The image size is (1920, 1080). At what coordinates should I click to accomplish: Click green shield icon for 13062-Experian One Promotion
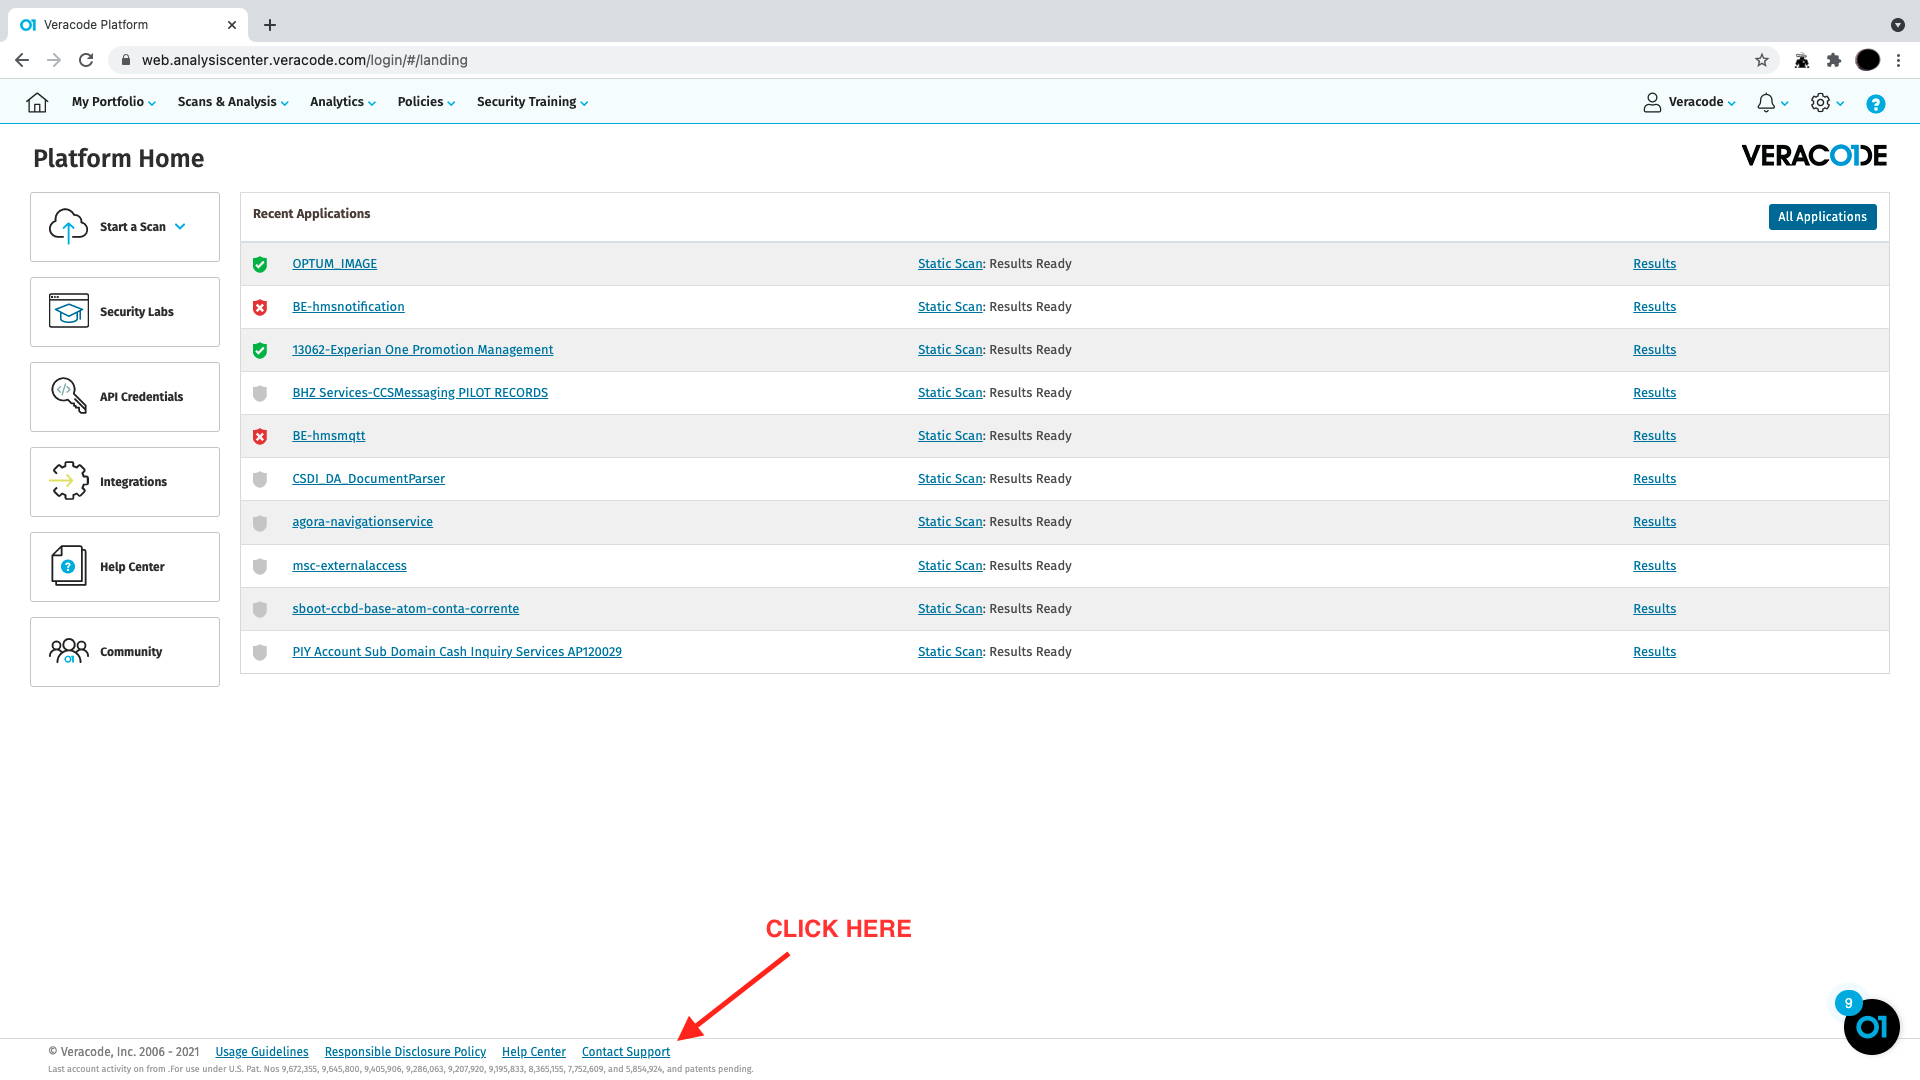260,350
